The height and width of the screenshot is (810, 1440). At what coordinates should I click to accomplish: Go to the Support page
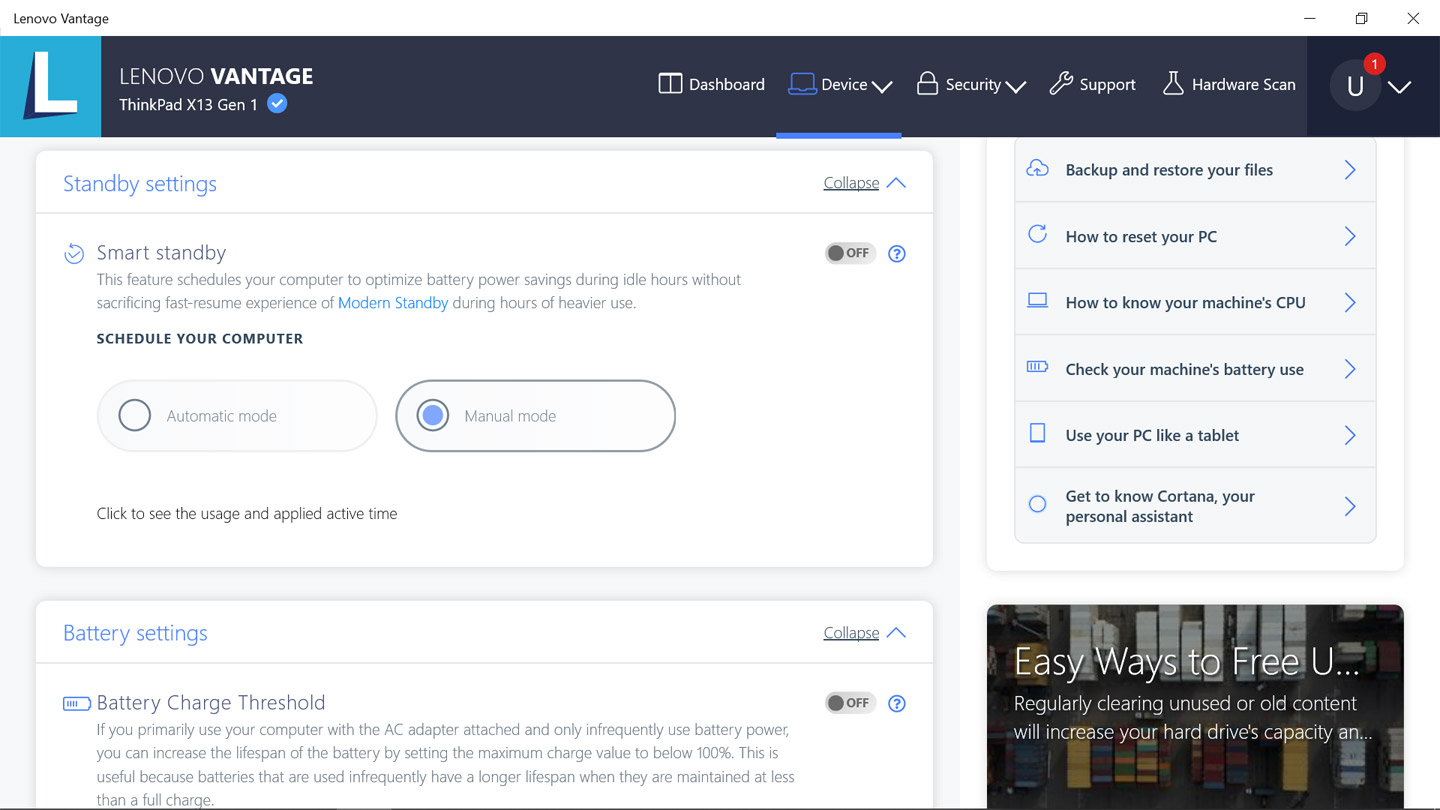click(x=1092, y=84)
